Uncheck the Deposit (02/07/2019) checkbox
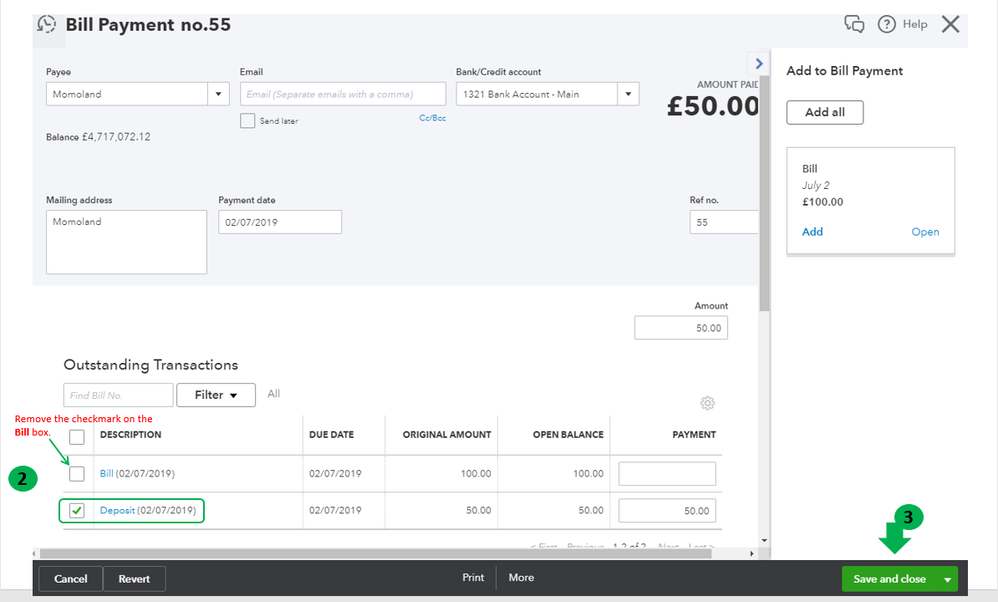 pos(77,511)
